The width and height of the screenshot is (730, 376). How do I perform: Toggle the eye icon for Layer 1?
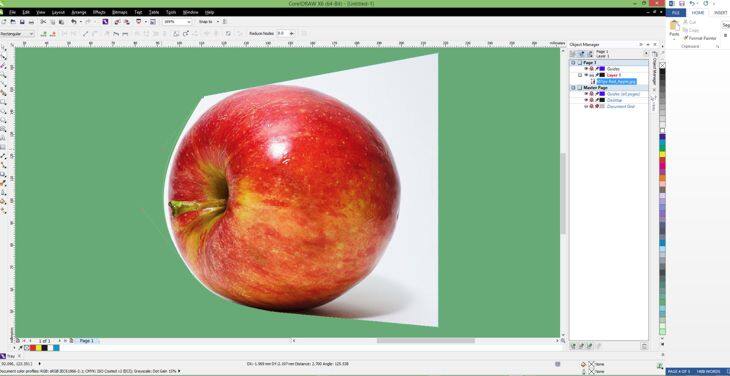(x=586, y=75)
